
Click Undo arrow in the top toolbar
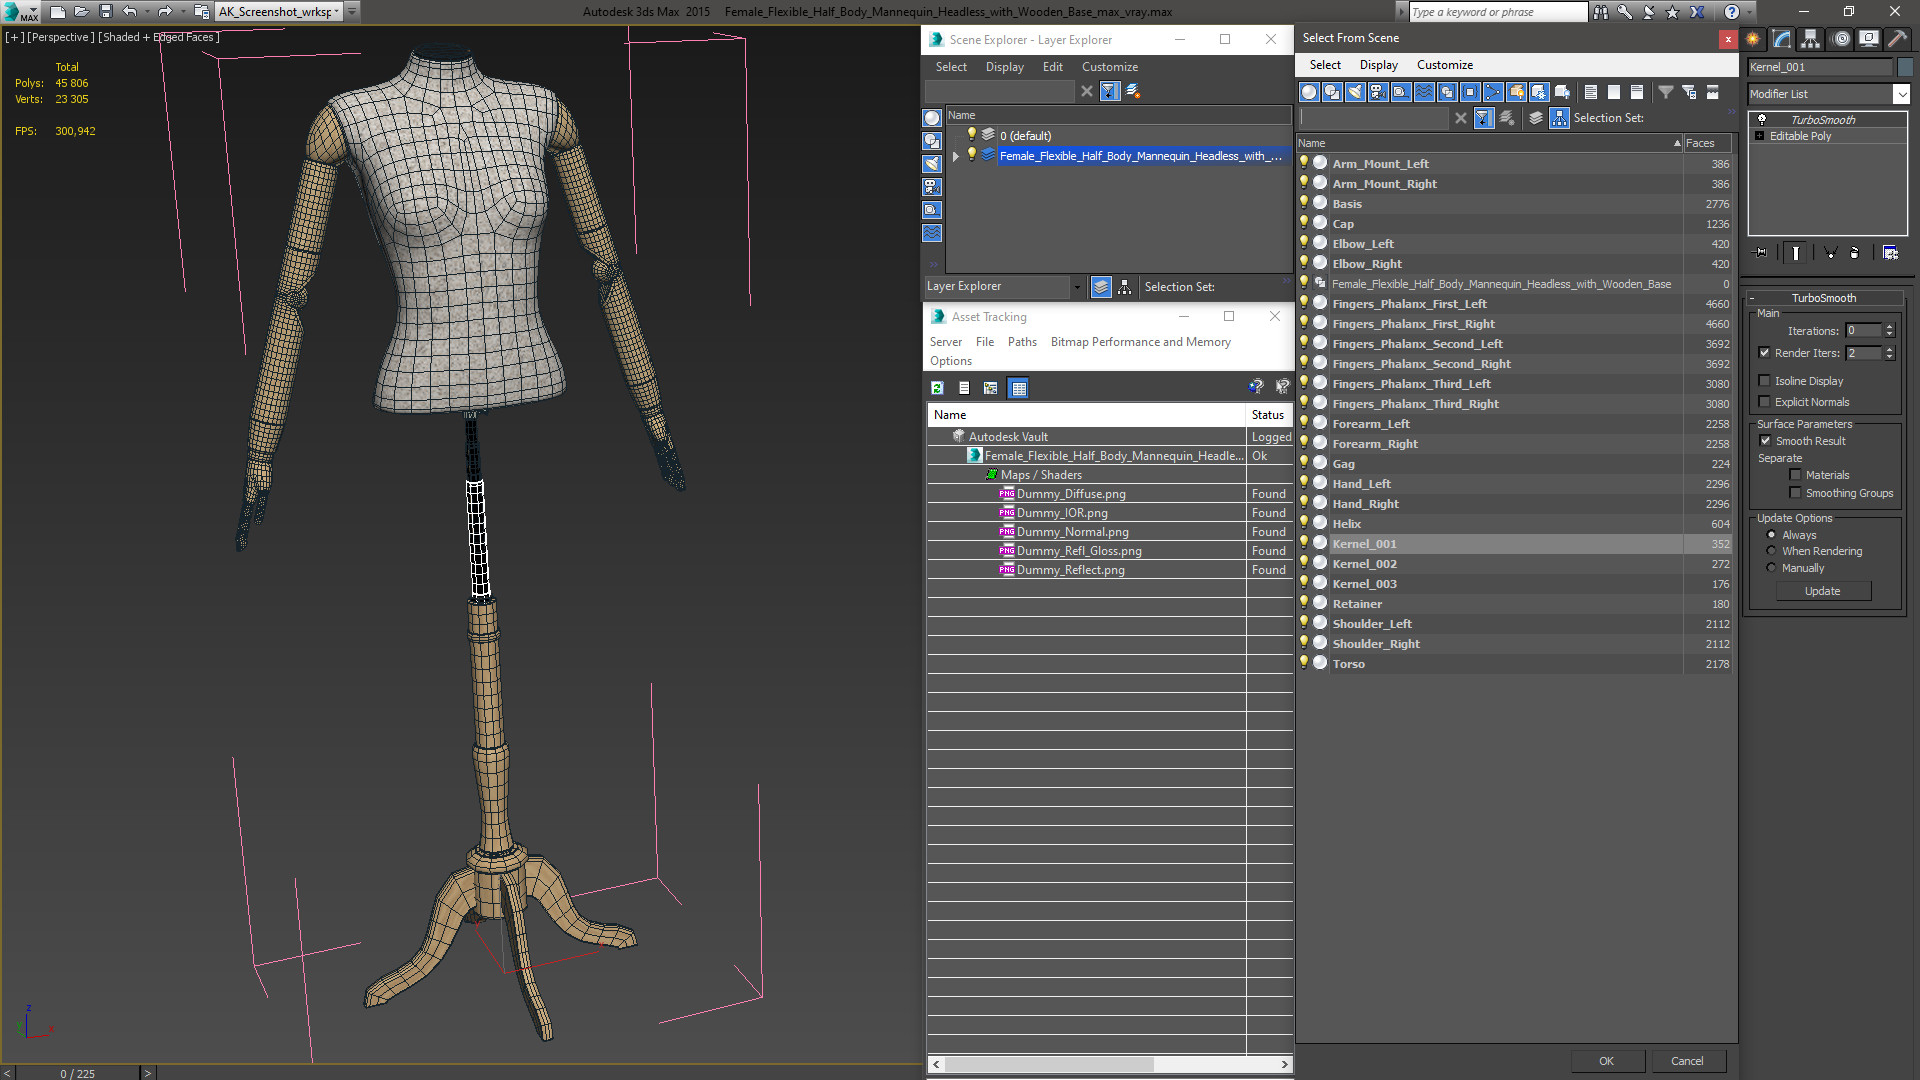coord(129,12)
